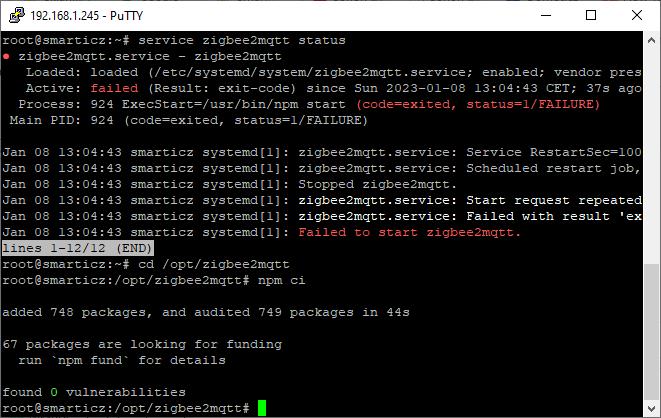661x418 pixels.
Task: Click the 'Failed to start zigbee2mqtt.' message
Action: coord(409,232)
